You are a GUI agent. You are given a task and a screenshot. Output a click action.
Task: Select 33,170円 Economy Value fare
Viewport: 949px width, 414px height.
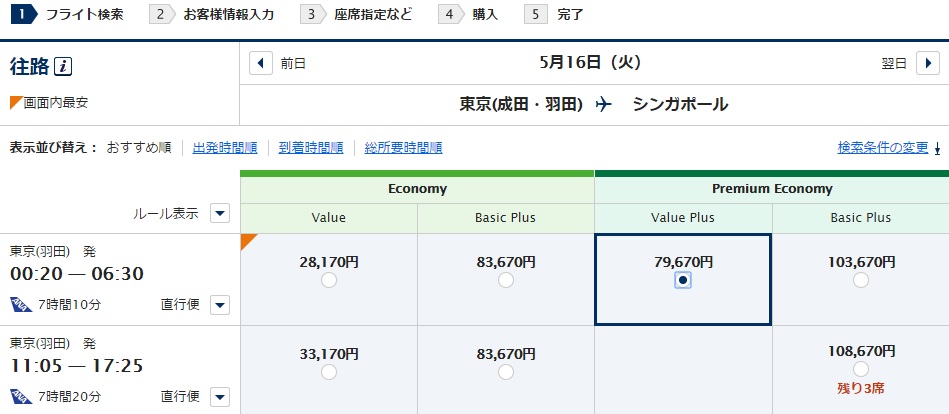coord(329,372)
